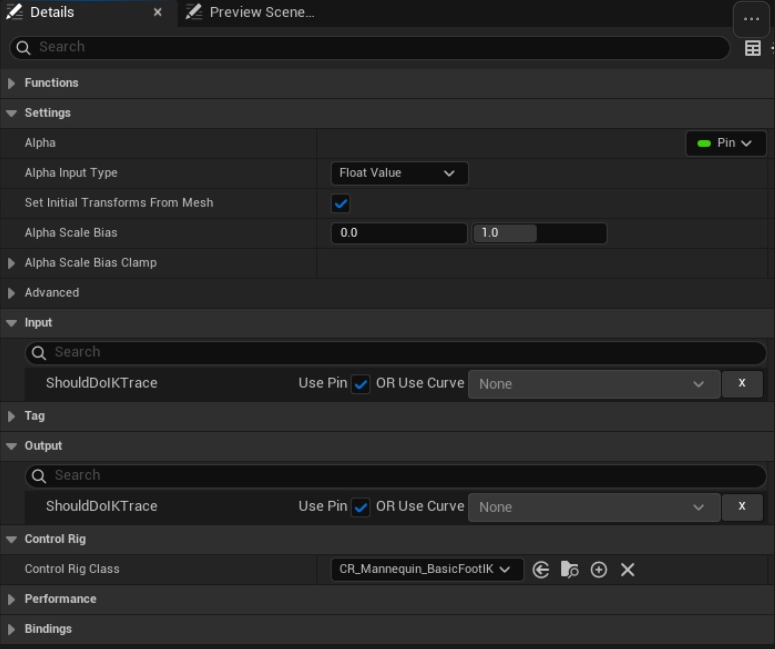Viewport: 775px width, 649px height.
Task: Click X button for Output ShouldDoIKTrace
Action: [742, 507]
